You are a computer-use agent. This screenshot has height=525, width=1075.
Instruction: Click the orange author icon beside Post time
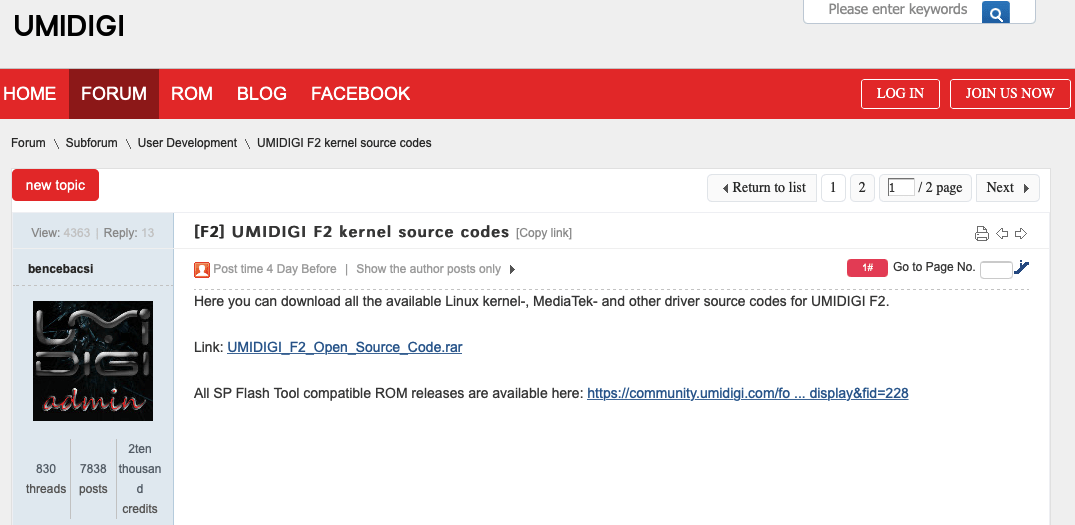coord(202,269)
